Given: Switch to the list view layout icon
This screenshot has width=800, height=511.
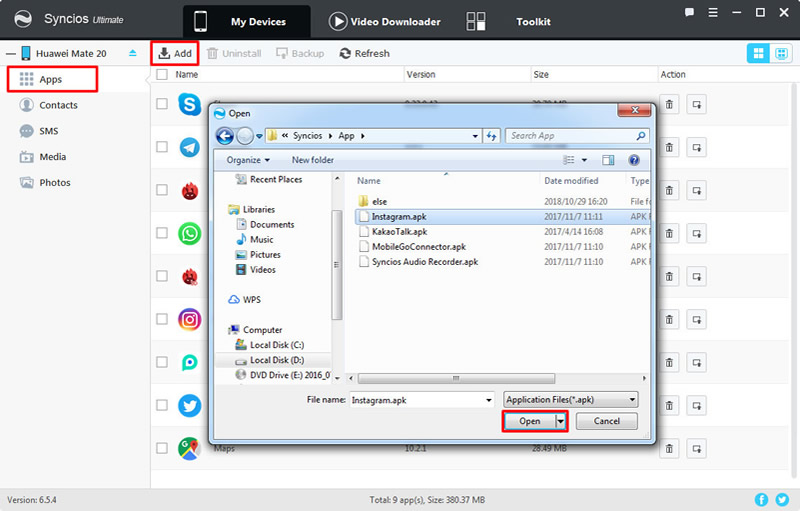Looking at the screenshot, I should point(758,53).
